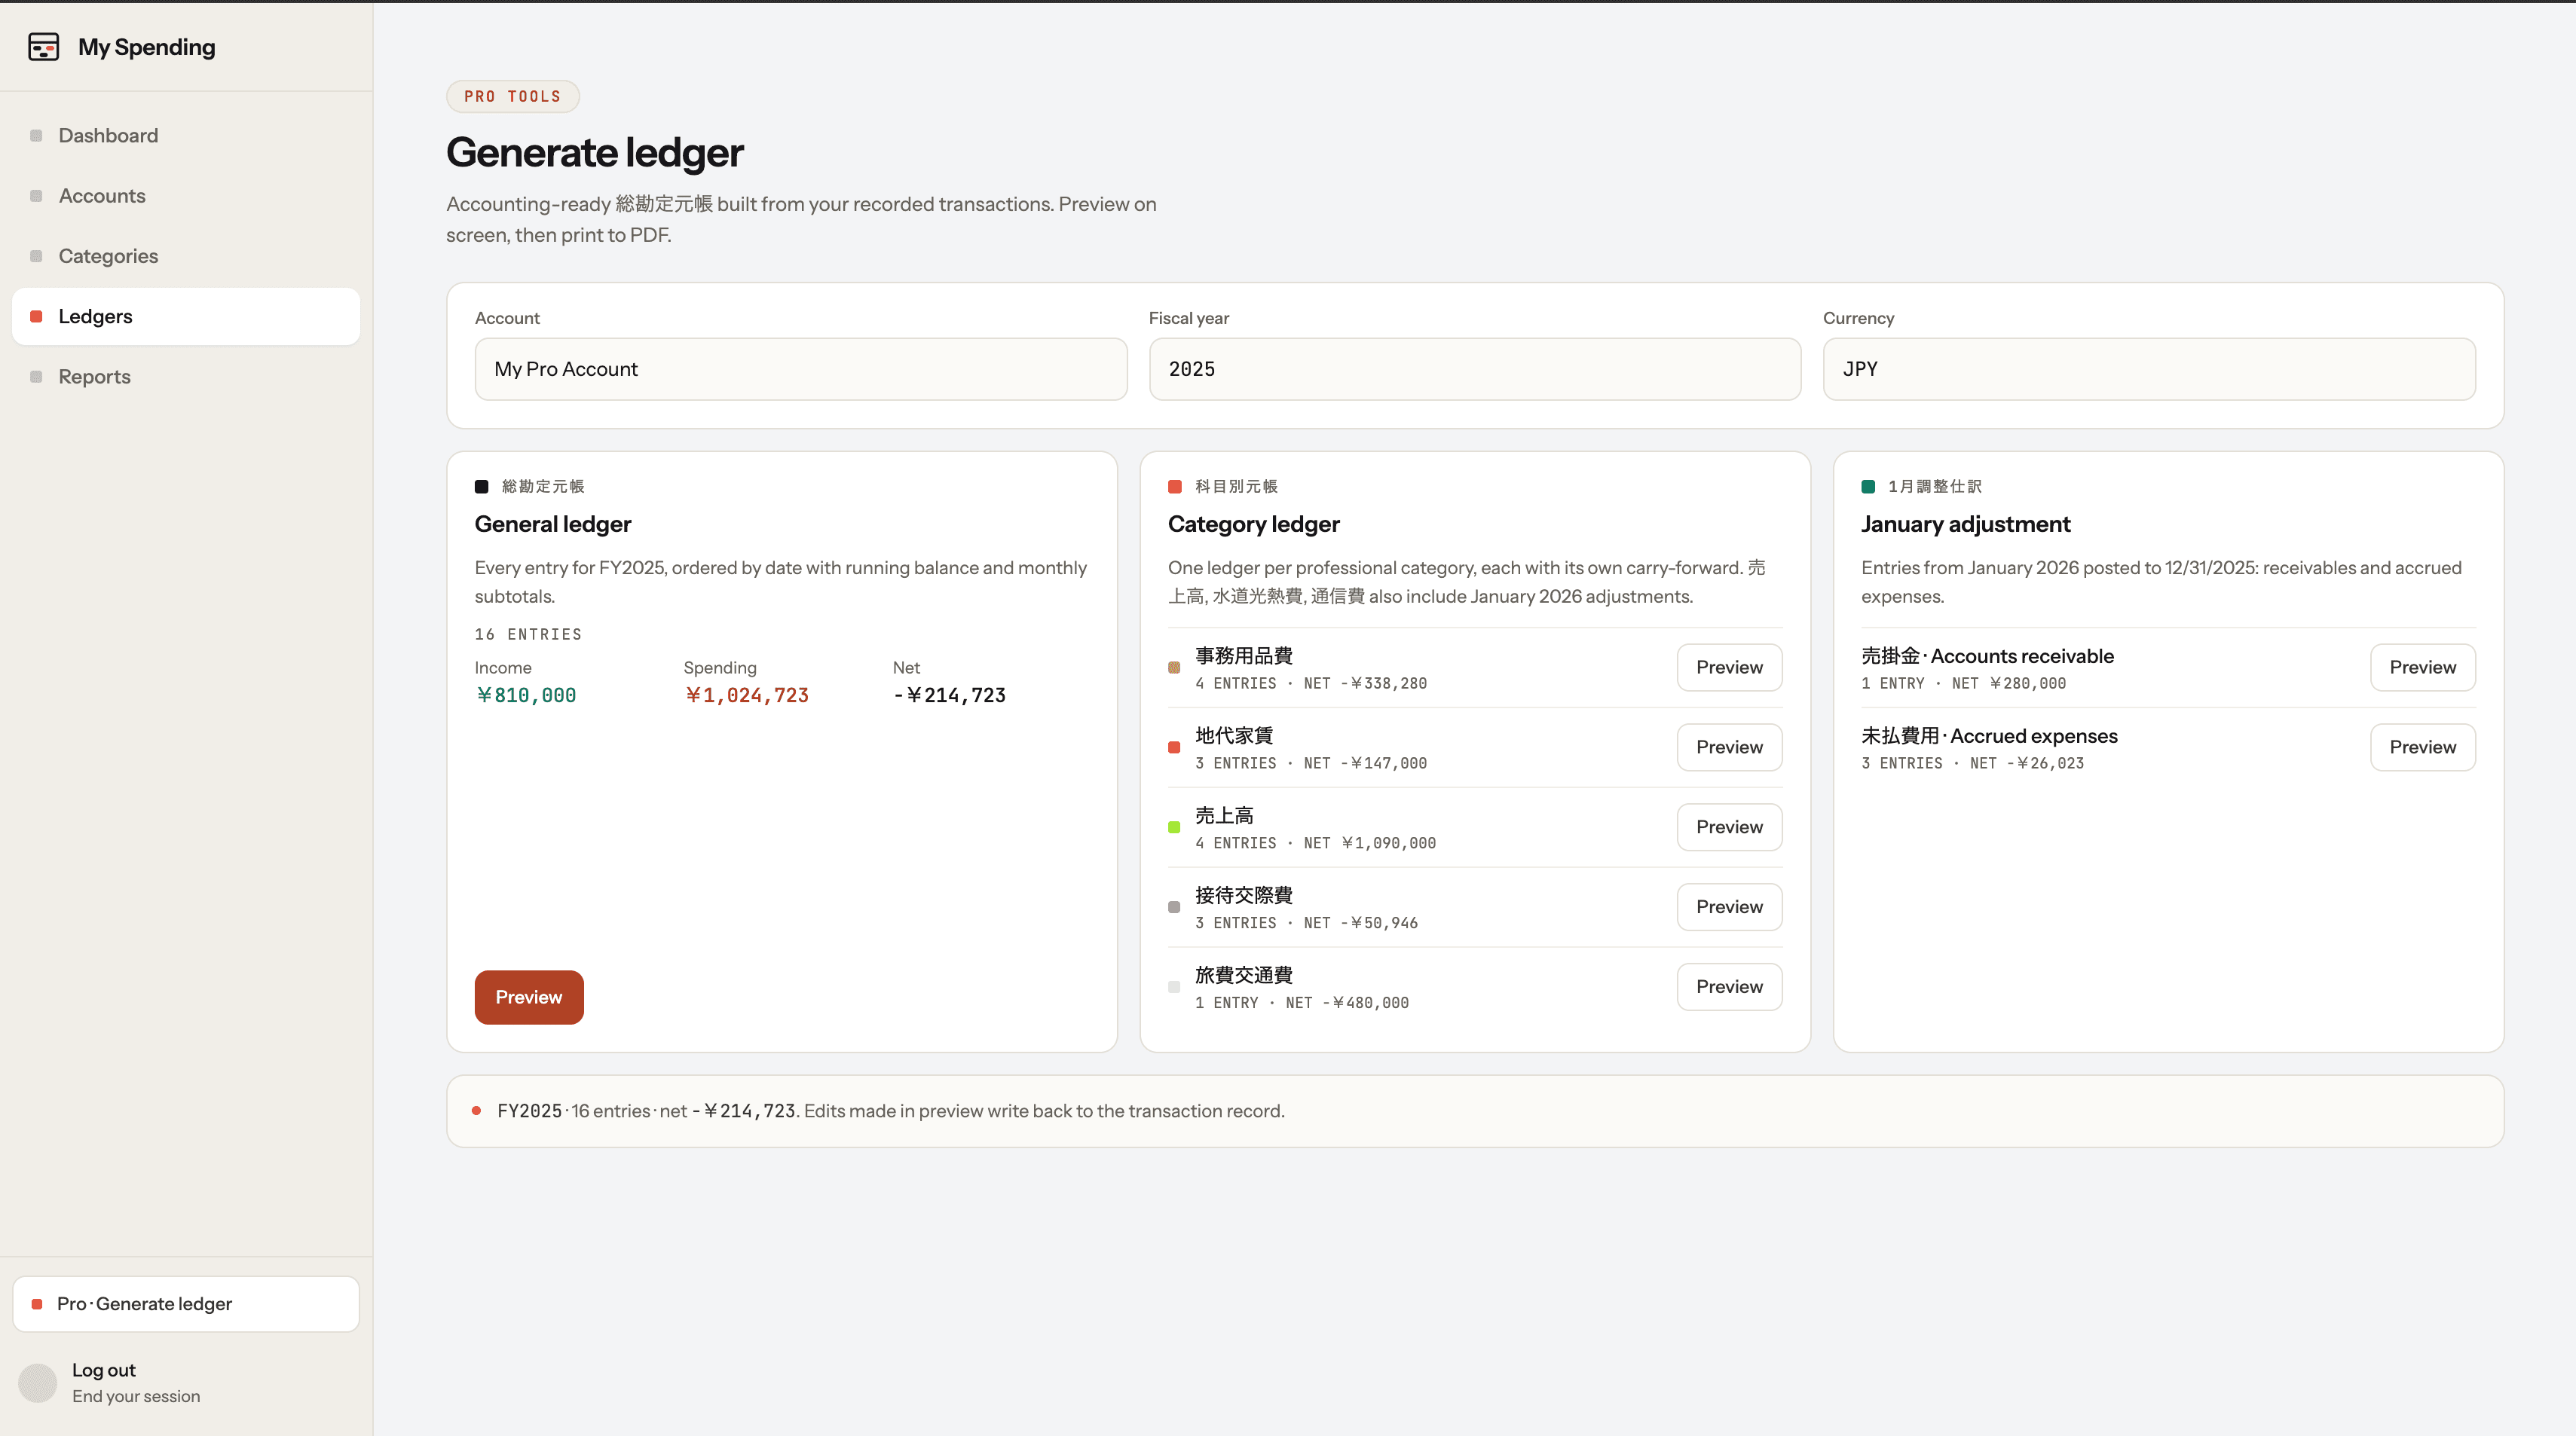This screenshot has width=2576, height=1436.
Task: Click the user avatar beside Log out
Action: 38,1383
